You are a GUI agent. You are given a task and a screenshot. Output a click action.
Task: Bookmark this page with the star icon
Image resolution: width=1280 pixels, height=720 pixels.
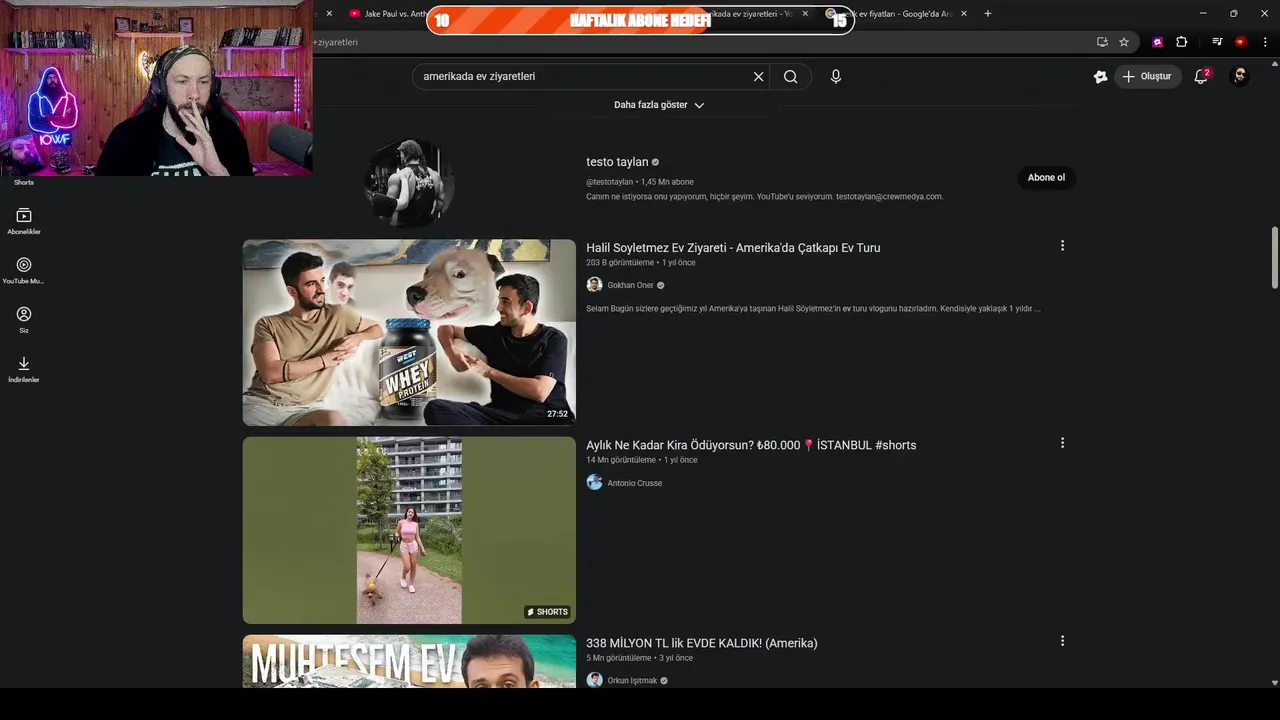coord(1124,42)
